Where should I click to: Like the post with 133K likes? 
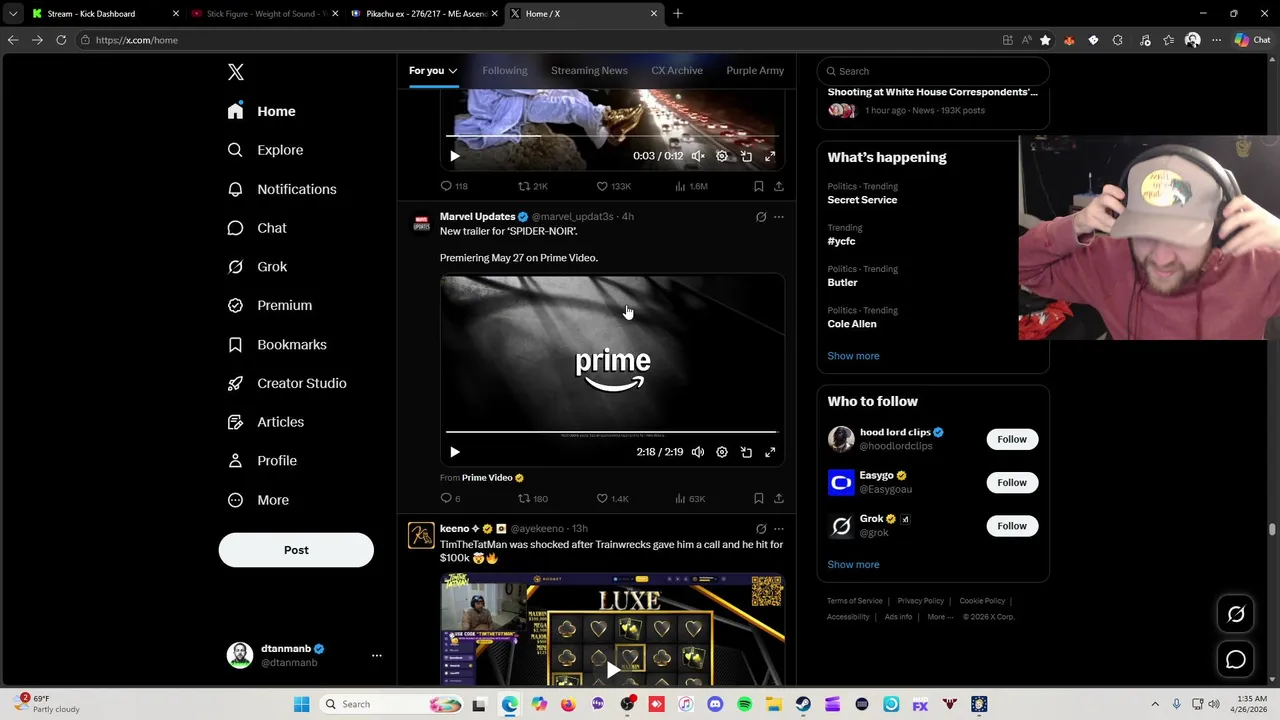coord(613,186)
